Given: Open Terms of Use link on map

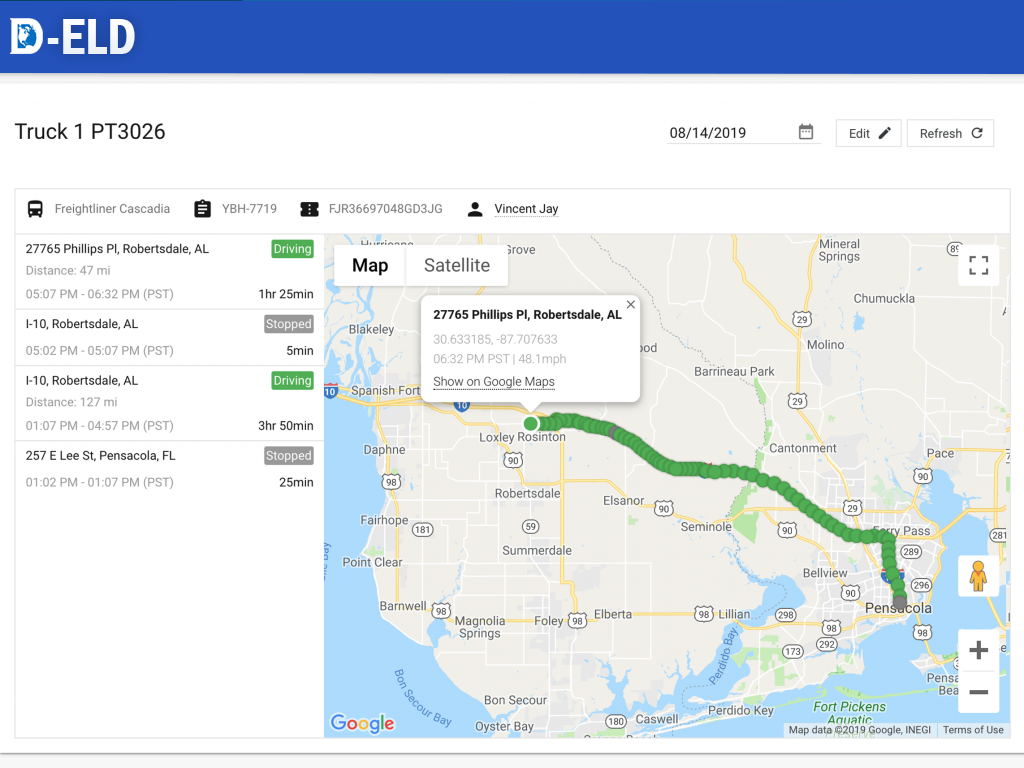Looking at the screenshot, I should click(973, 730).
